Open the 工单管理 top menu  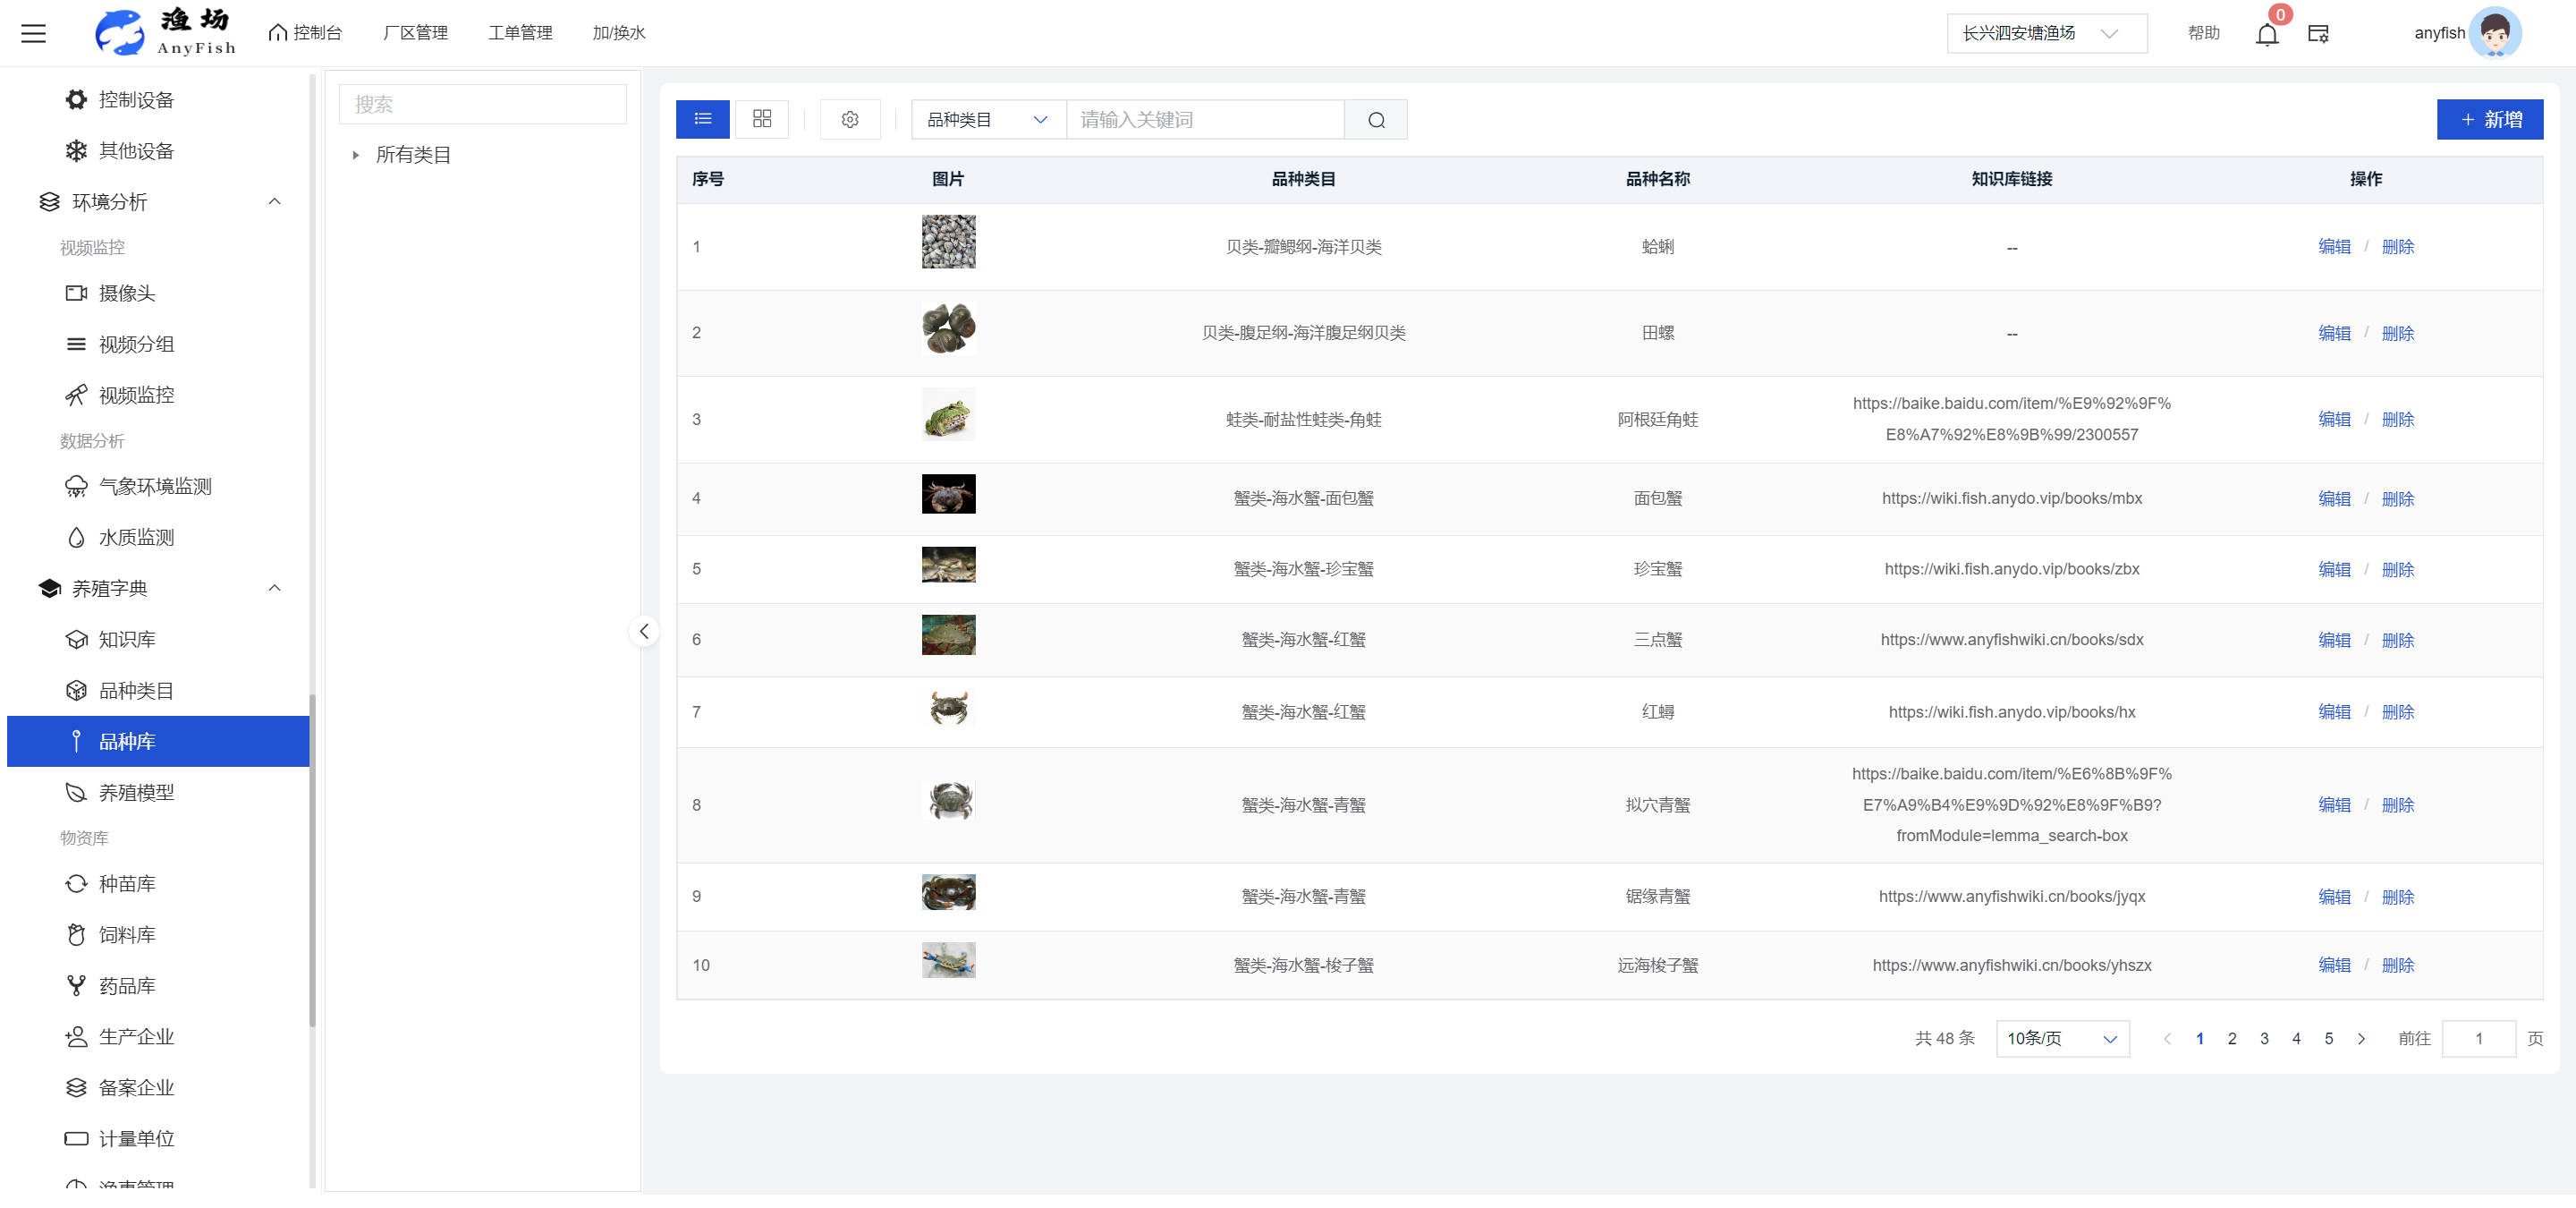pos(519,33)
